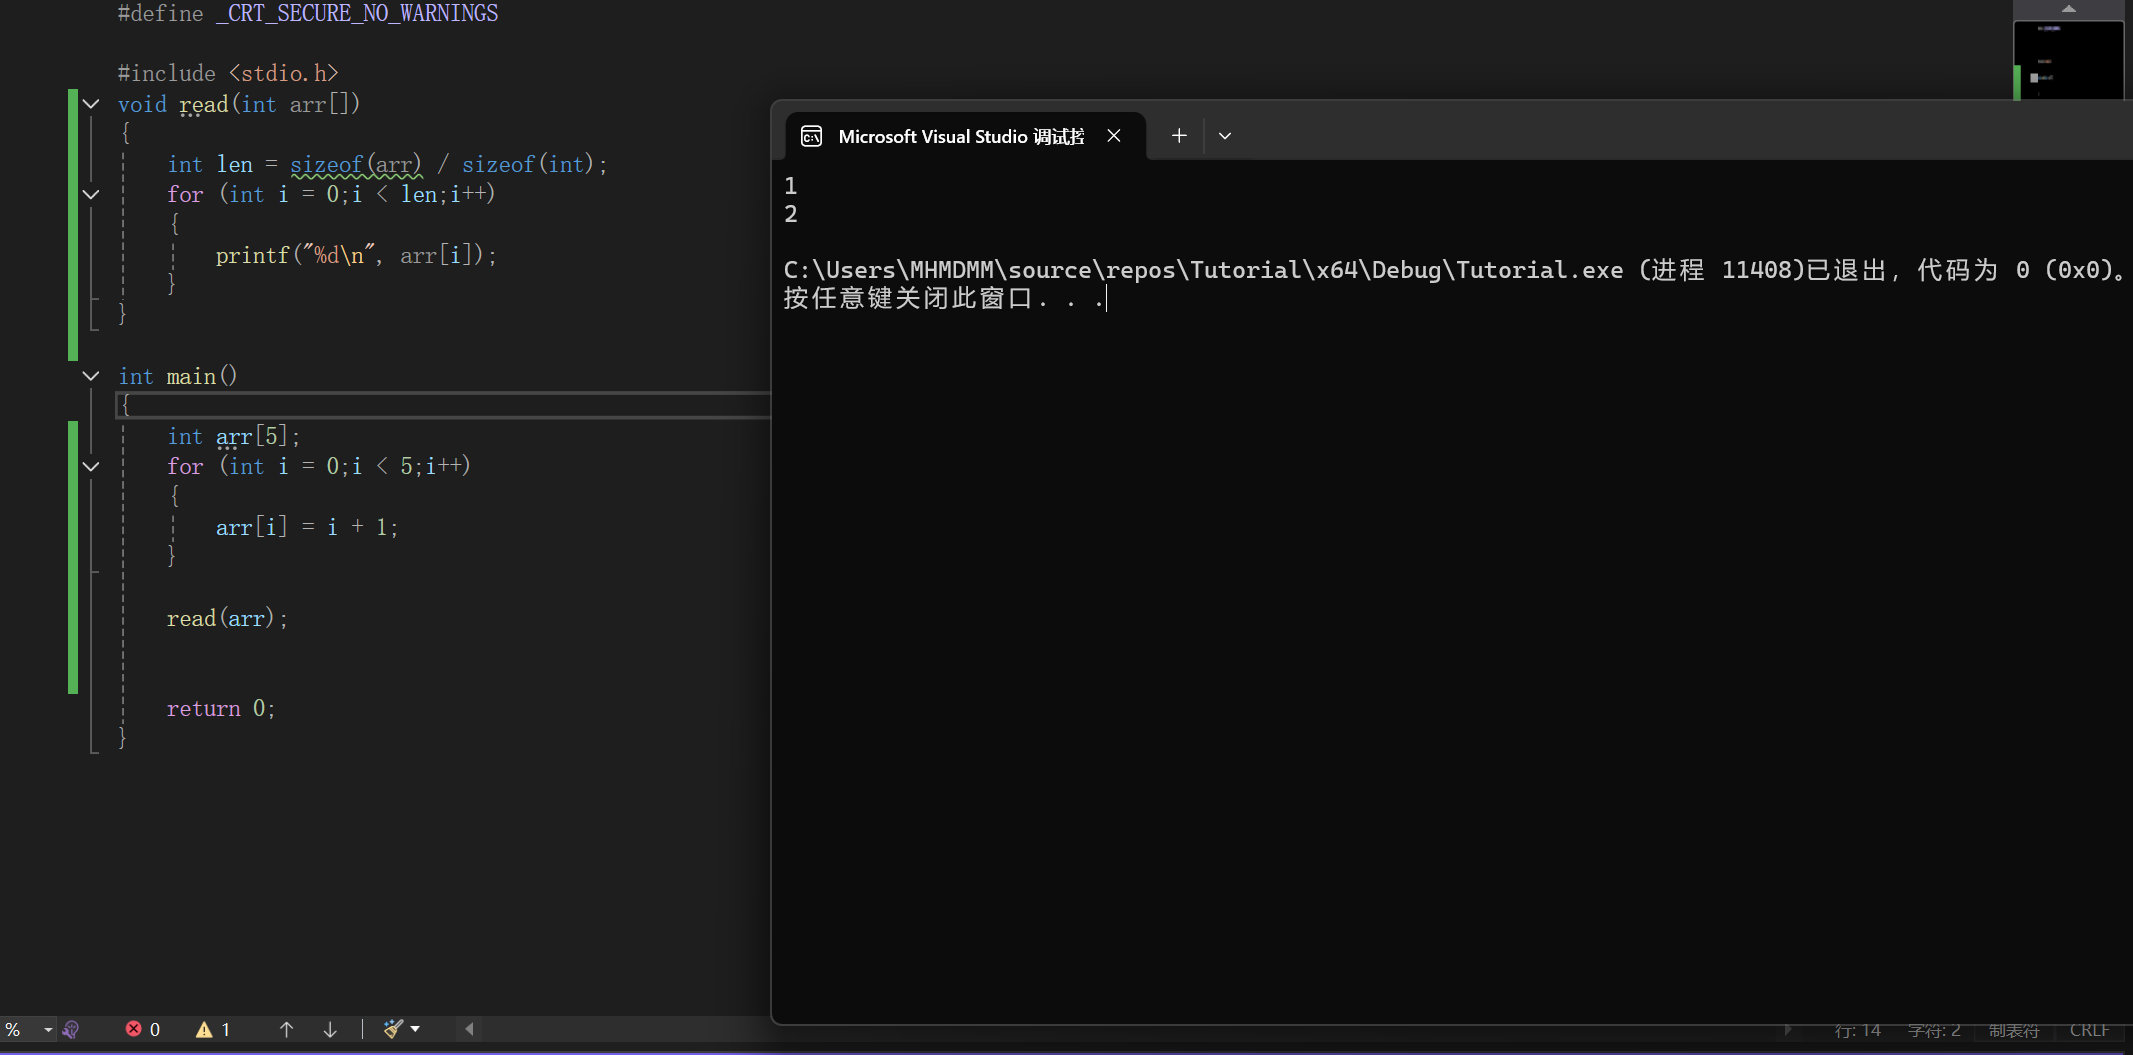This screenshot has width=2133, height=1055.
Task: Go to next issue with down arrow
Action: [330, 1029]
